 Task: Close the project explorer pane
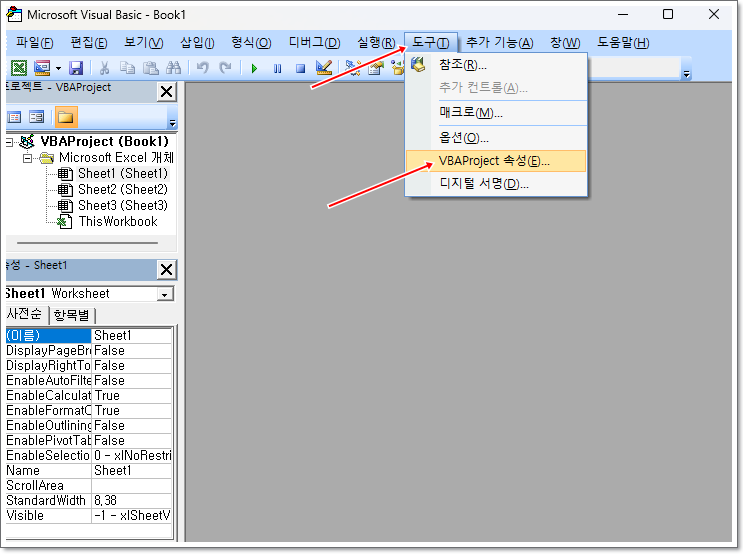coord(167,91)
